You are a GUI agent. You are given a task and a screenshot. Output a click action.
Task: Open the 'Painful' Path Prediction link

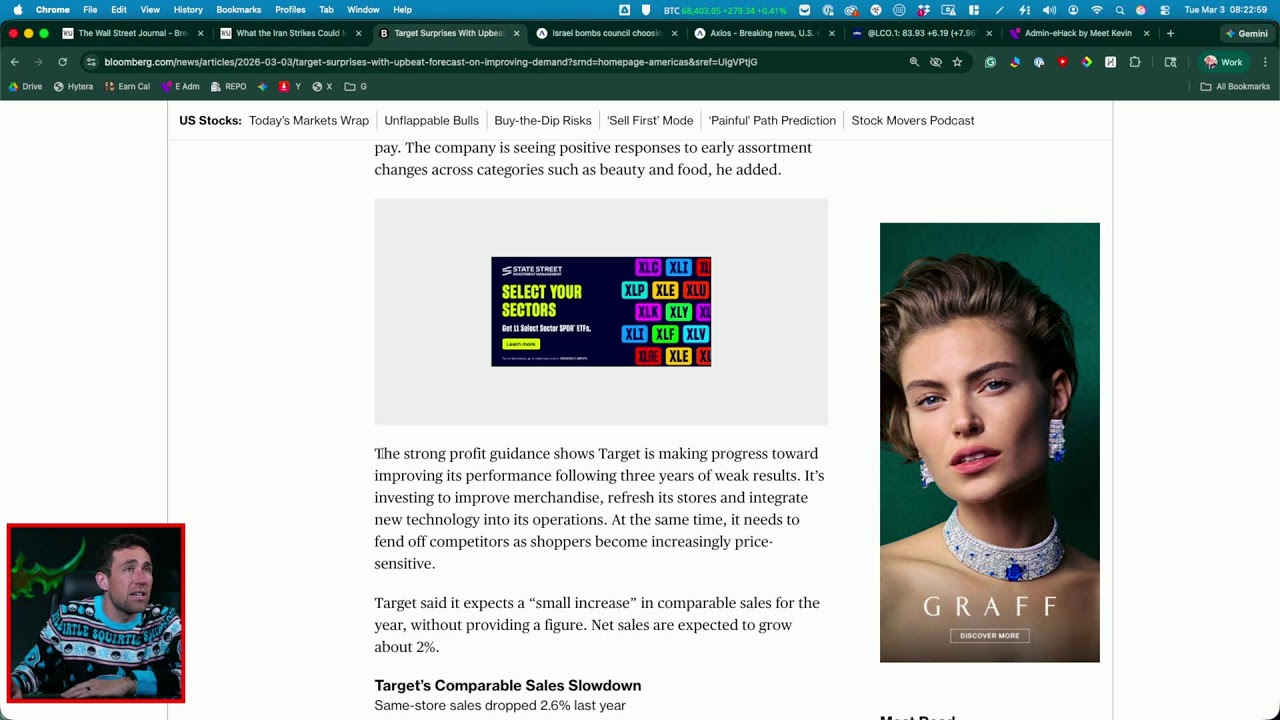[772, 121]
